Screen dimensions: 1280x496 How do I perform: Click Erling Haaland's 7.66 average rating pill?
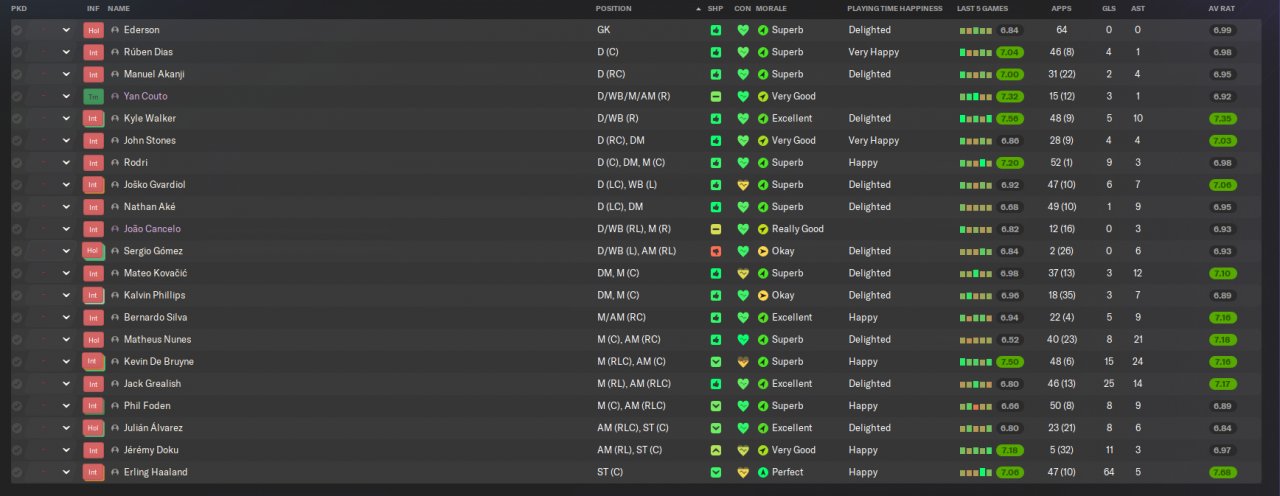coord(1222,472)
